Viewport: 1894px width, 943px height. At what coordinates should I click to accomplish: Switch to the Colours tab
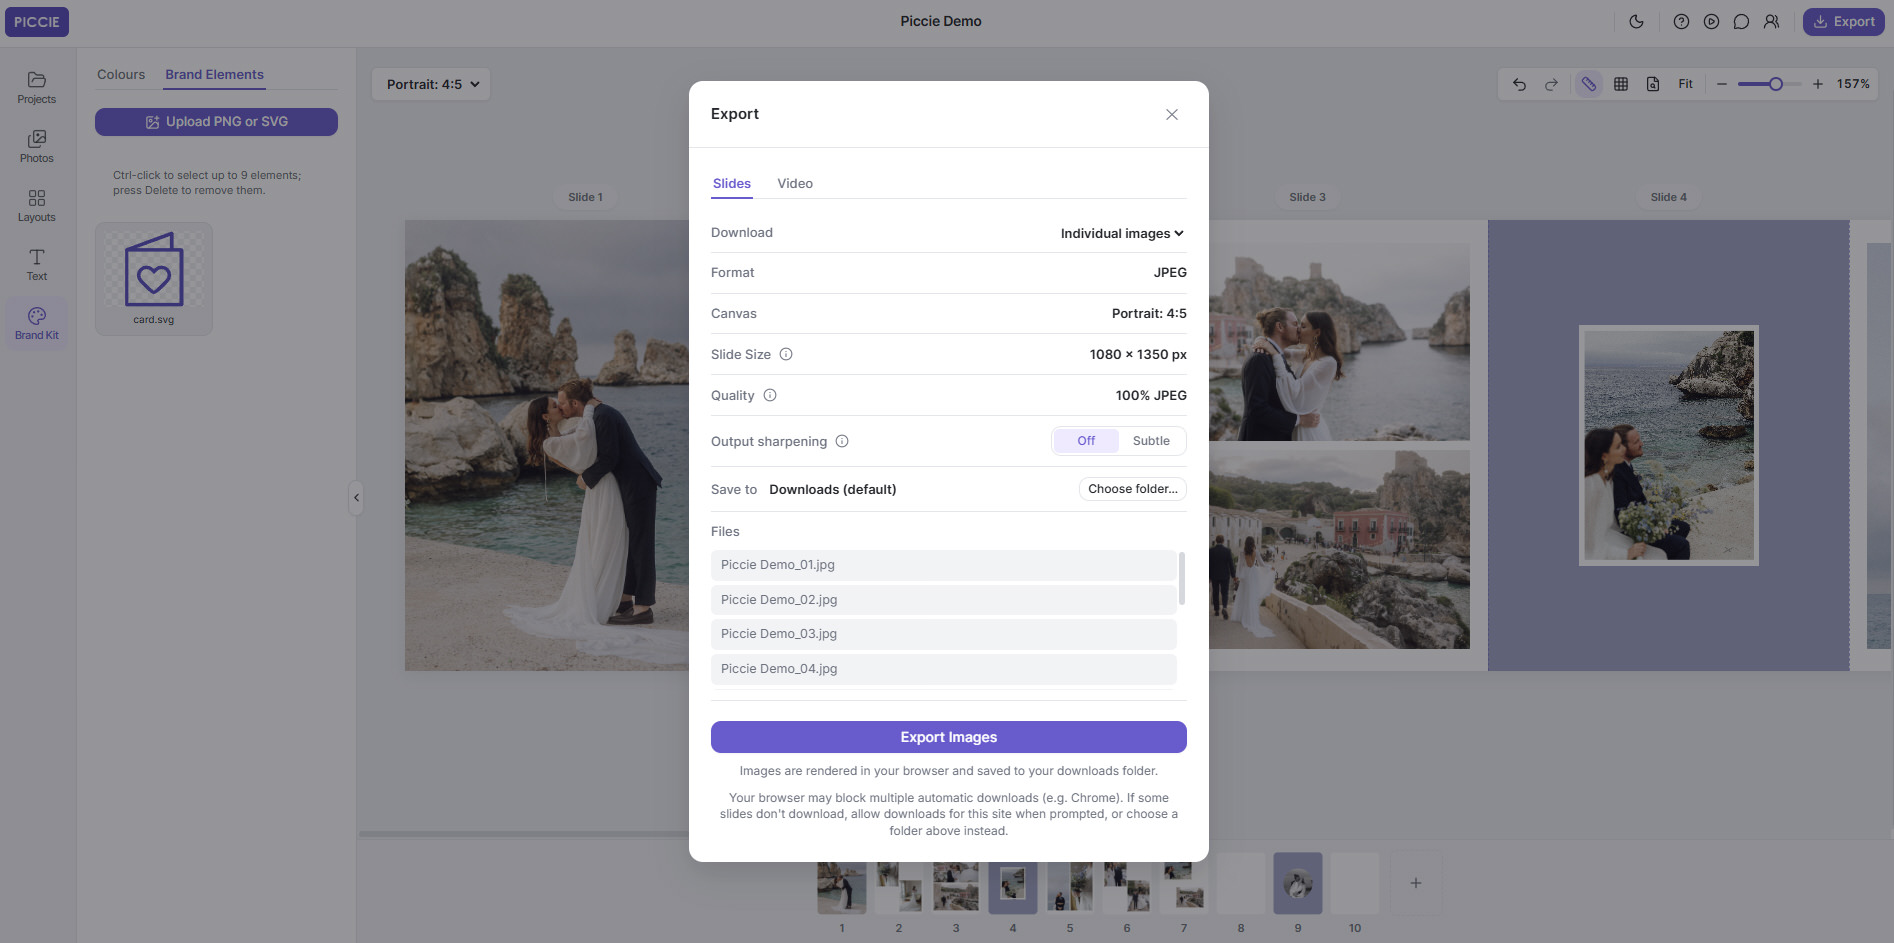pyautogui.click(x=121, y=74)
